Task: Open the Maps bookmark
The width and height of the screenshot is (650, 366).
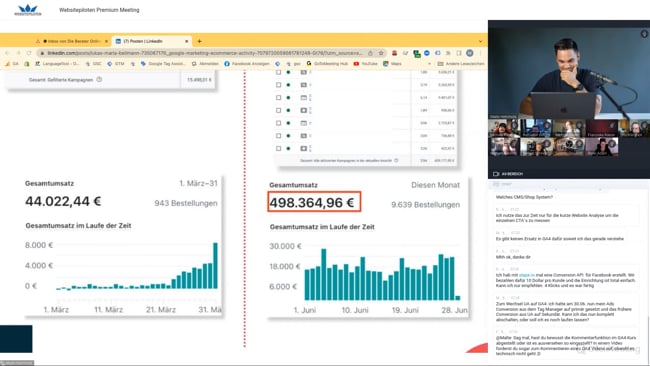Action: (x=392, y=64)
